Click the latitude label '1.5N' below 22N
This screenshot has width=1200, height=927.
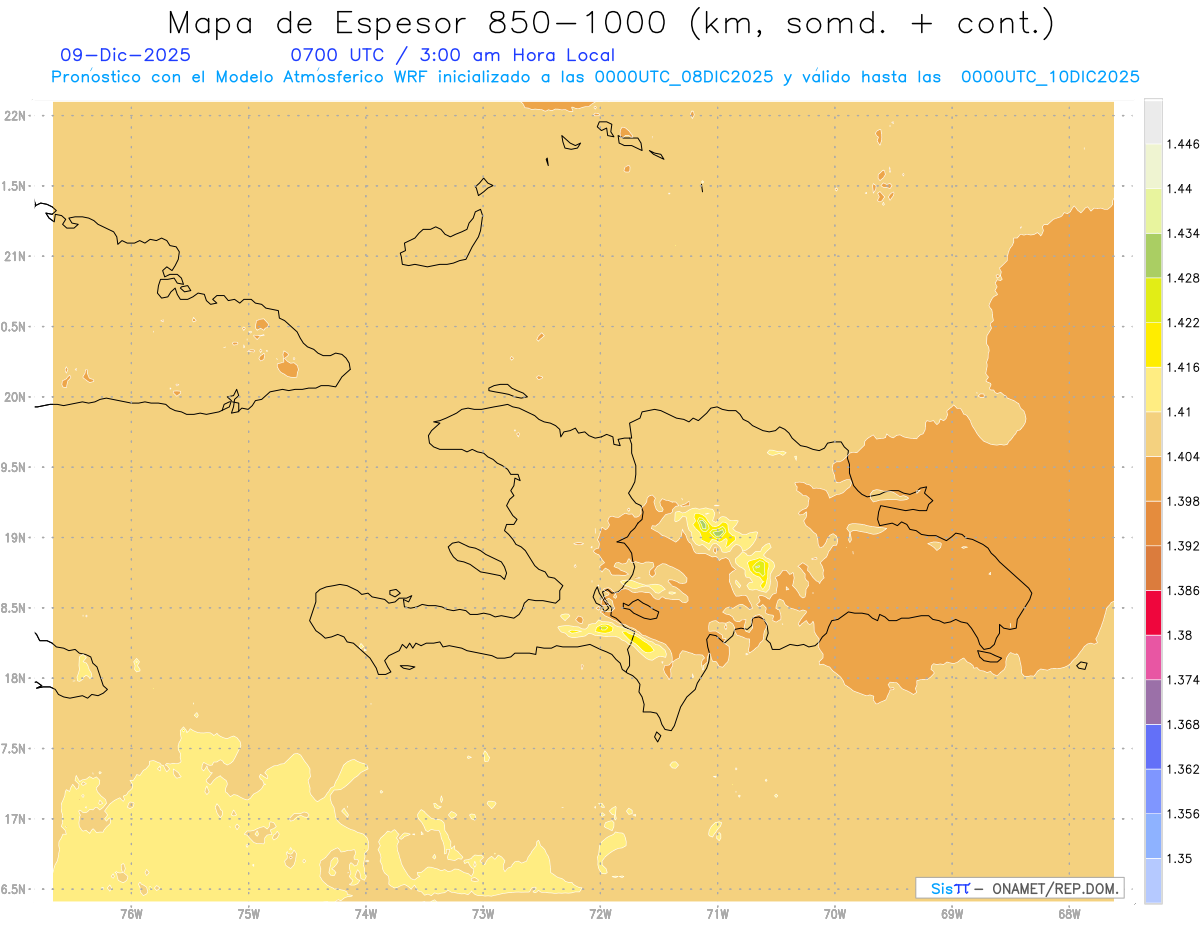pos(15,186)
